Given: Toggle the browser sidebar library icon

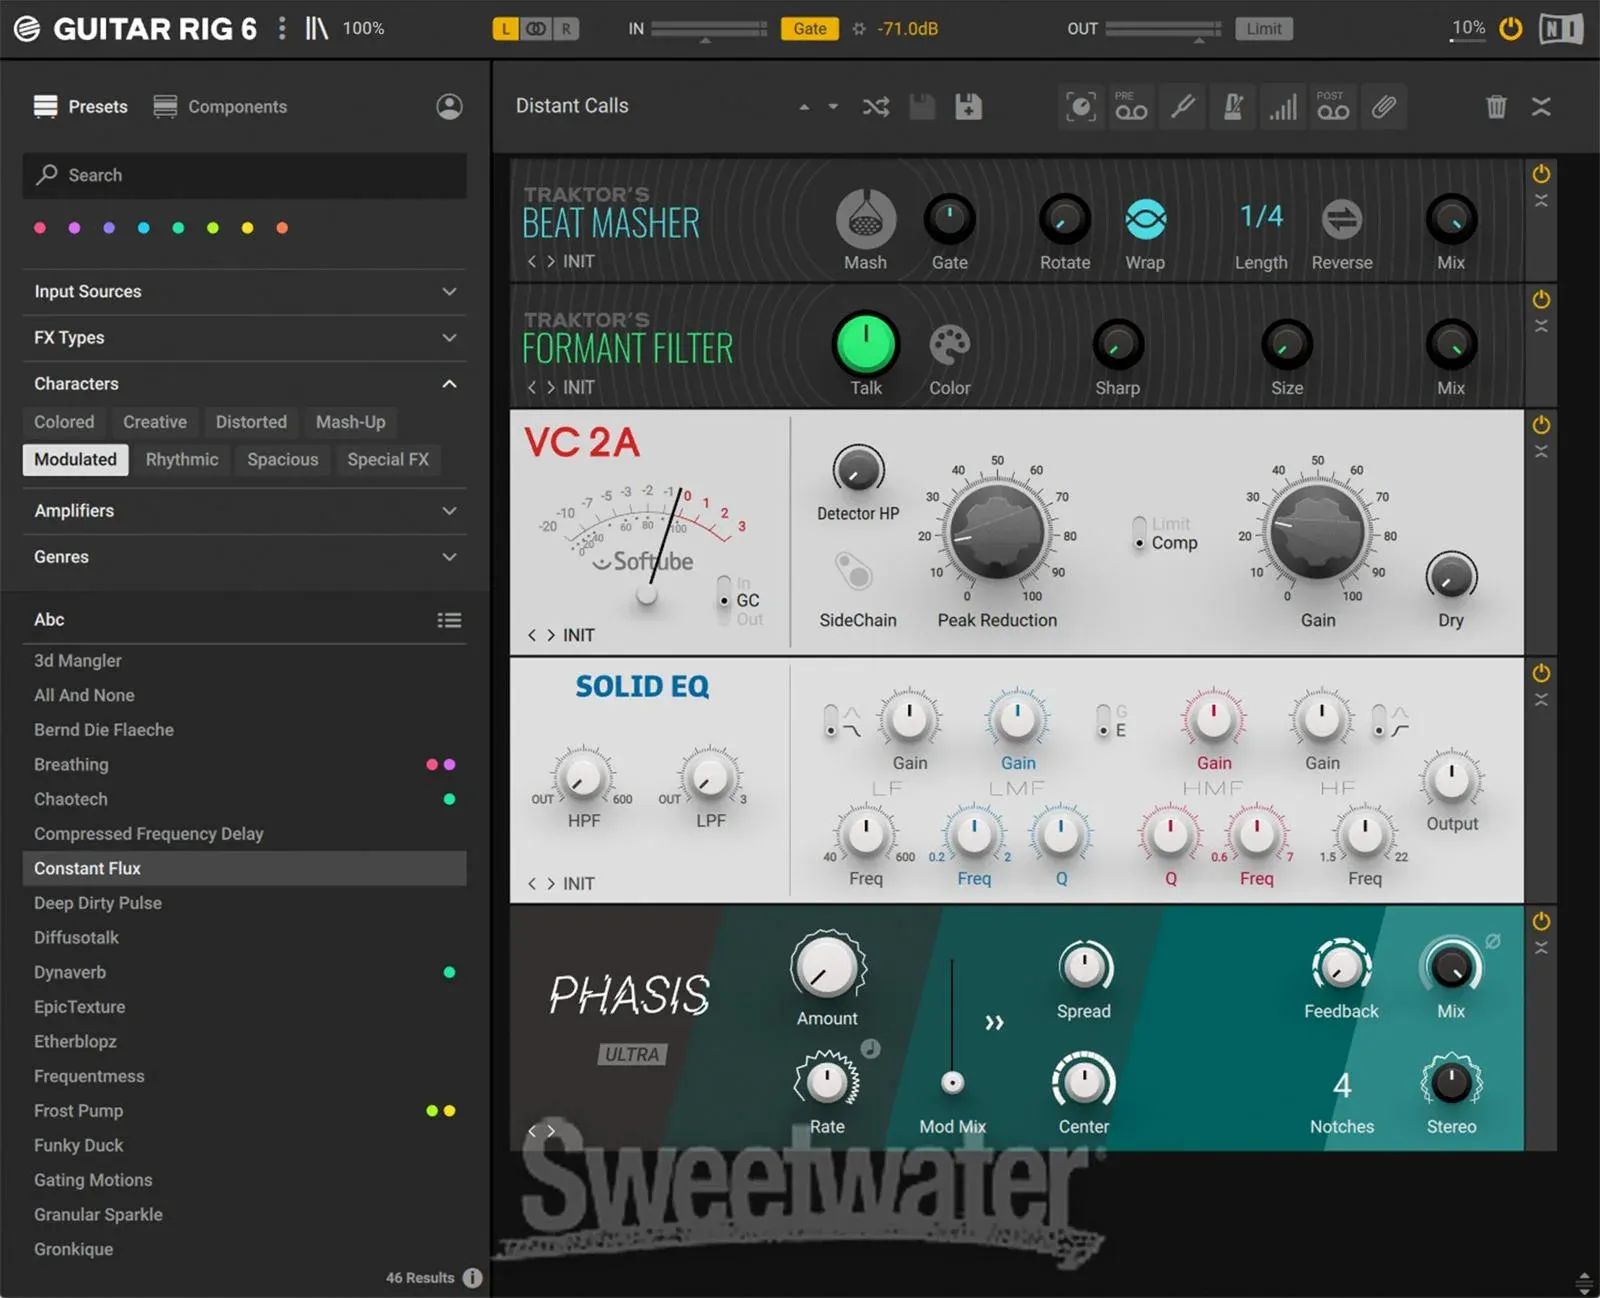Looking at the screenshot, I should (317, 28).
